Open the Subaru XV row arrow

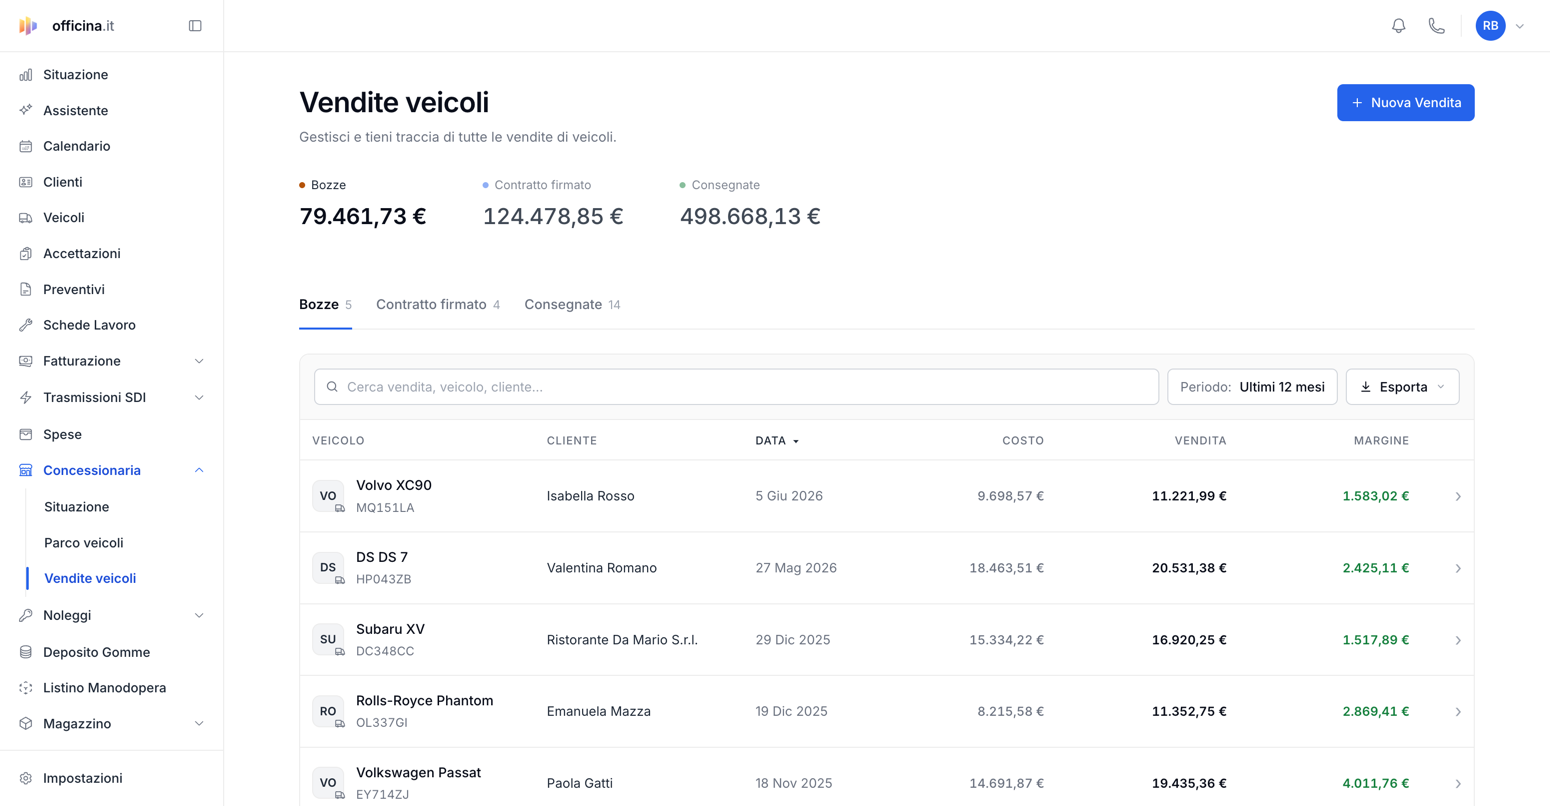[1458, 640]
